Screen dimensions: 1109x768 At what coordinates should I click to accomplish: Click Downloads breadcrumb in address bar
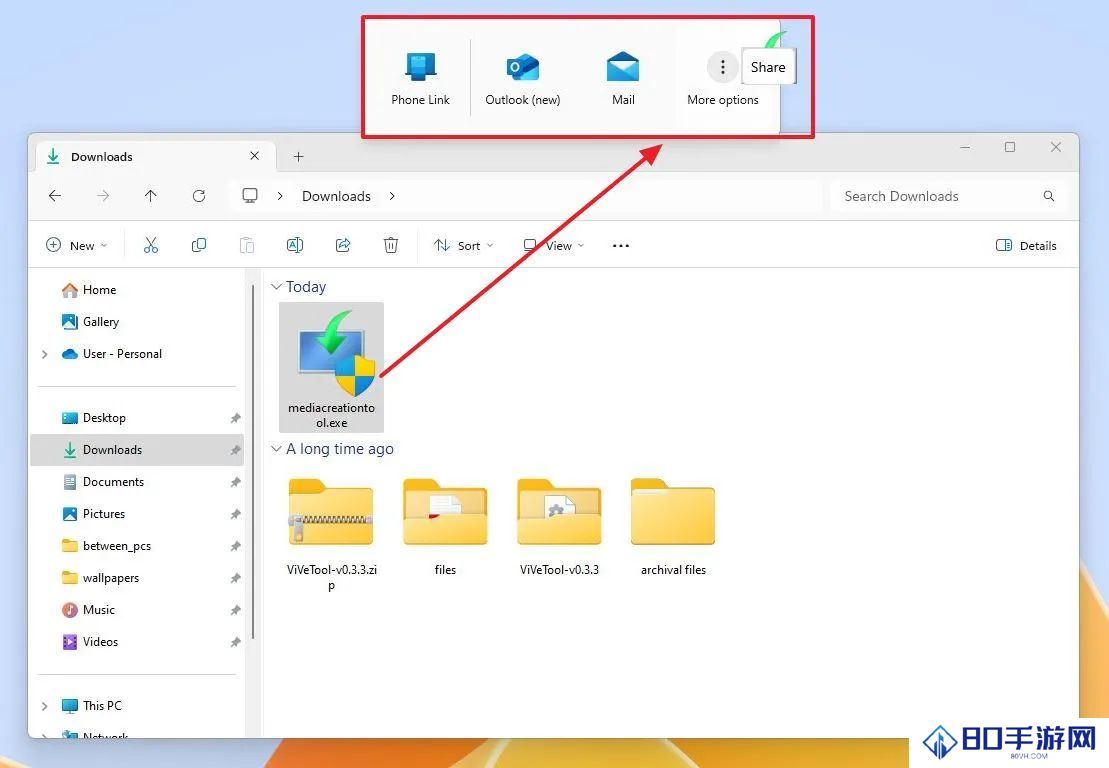(x=336, y=196)
